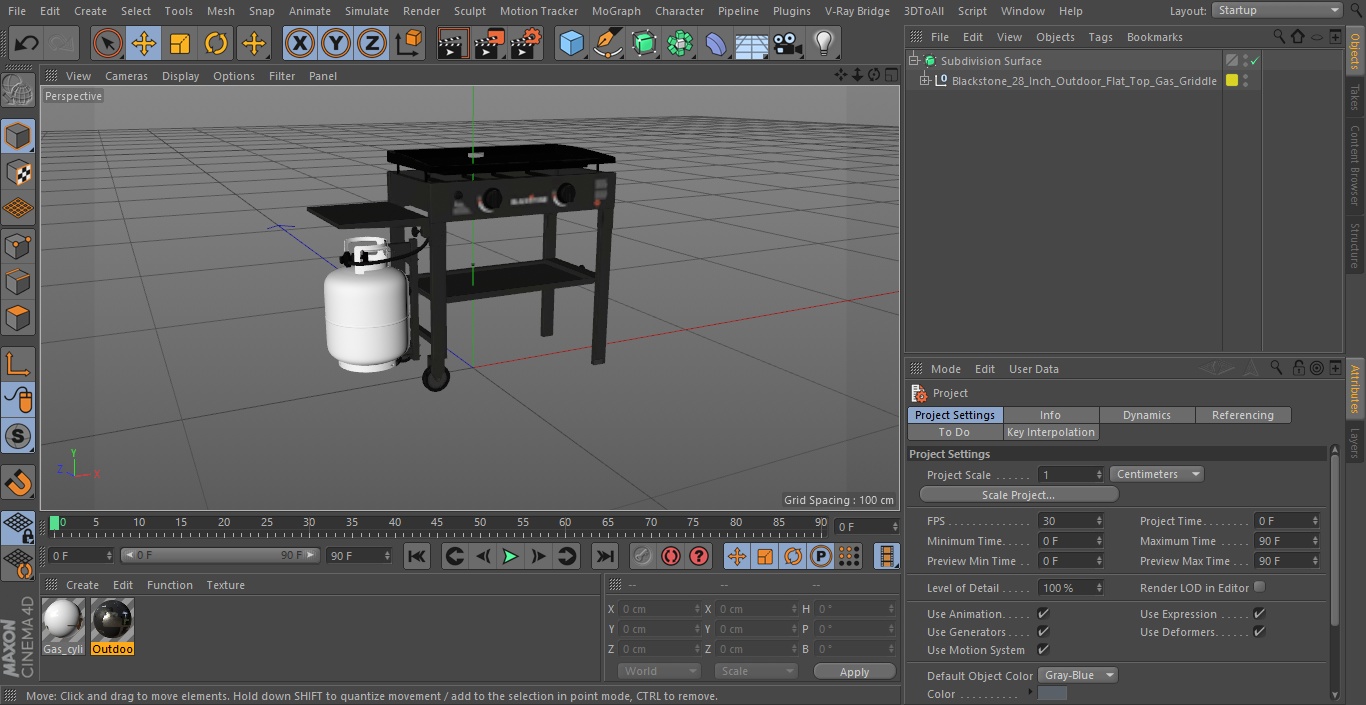Select the Scale tool icon
1366x705 pixels.
tap(180, 43)
